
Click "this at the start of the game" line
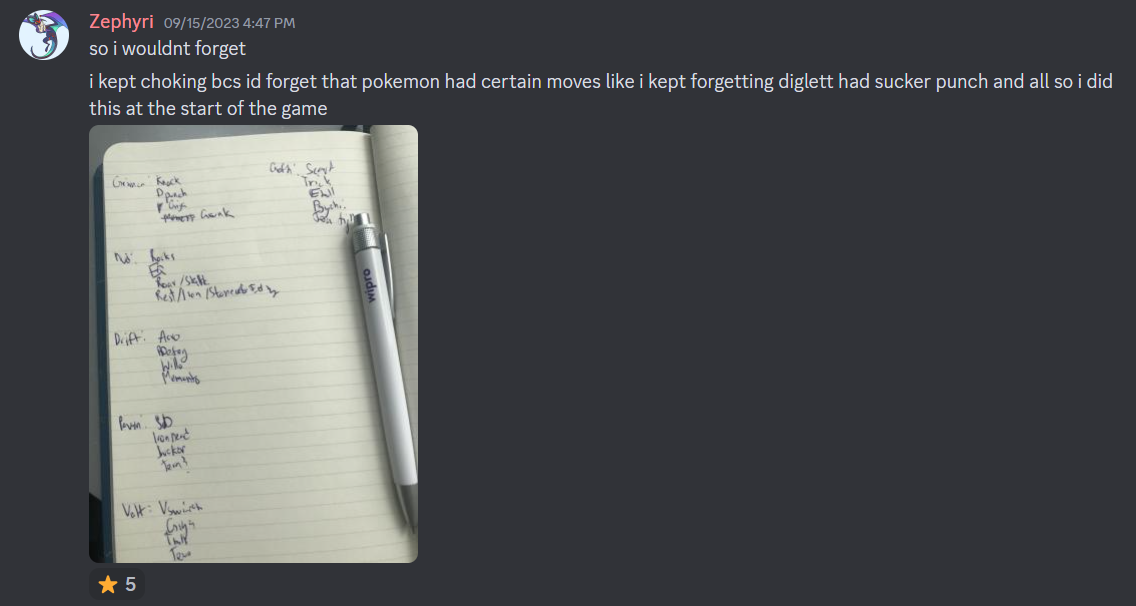click(x=208, y=109)
